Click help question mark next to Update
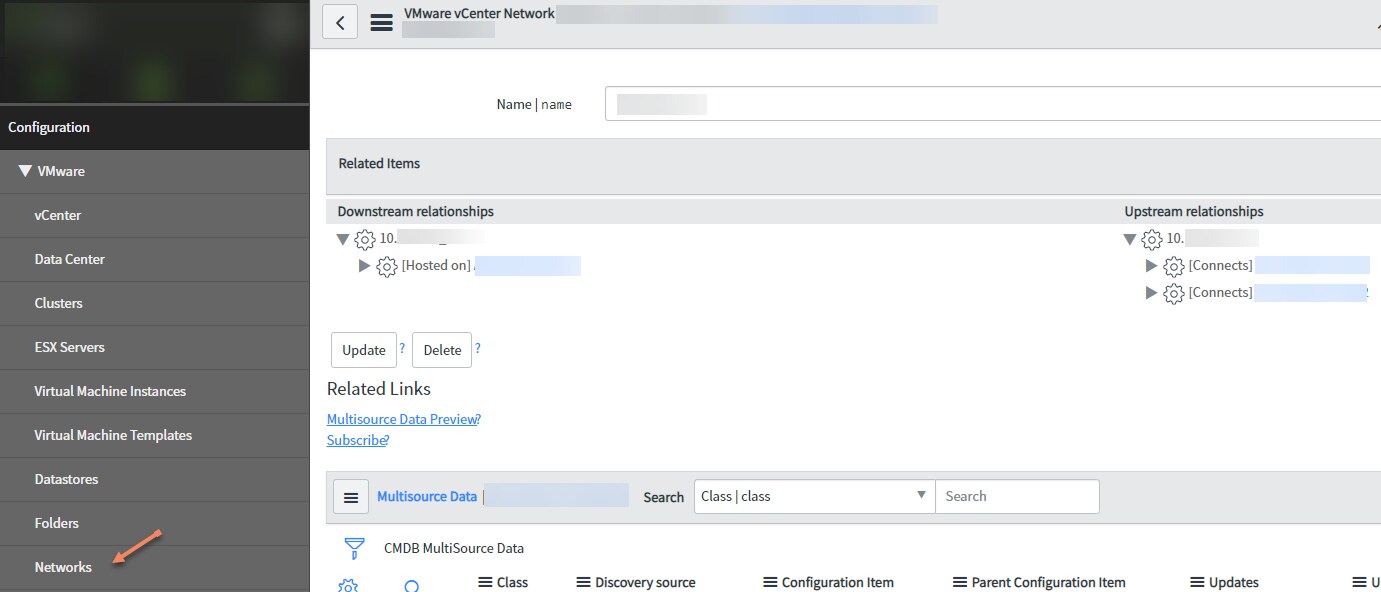The height and width of the screenshot is (592, 1381). [403, 348]
